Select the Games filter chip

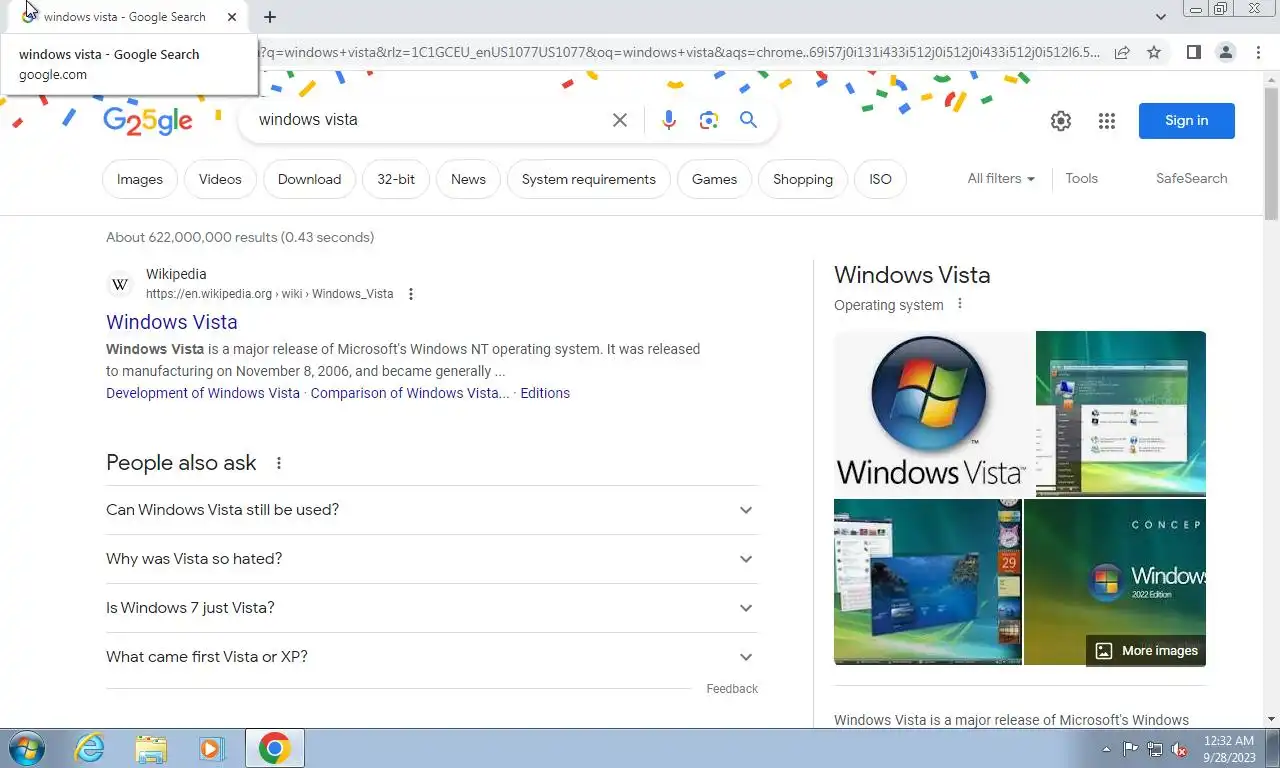coord(714,179)
